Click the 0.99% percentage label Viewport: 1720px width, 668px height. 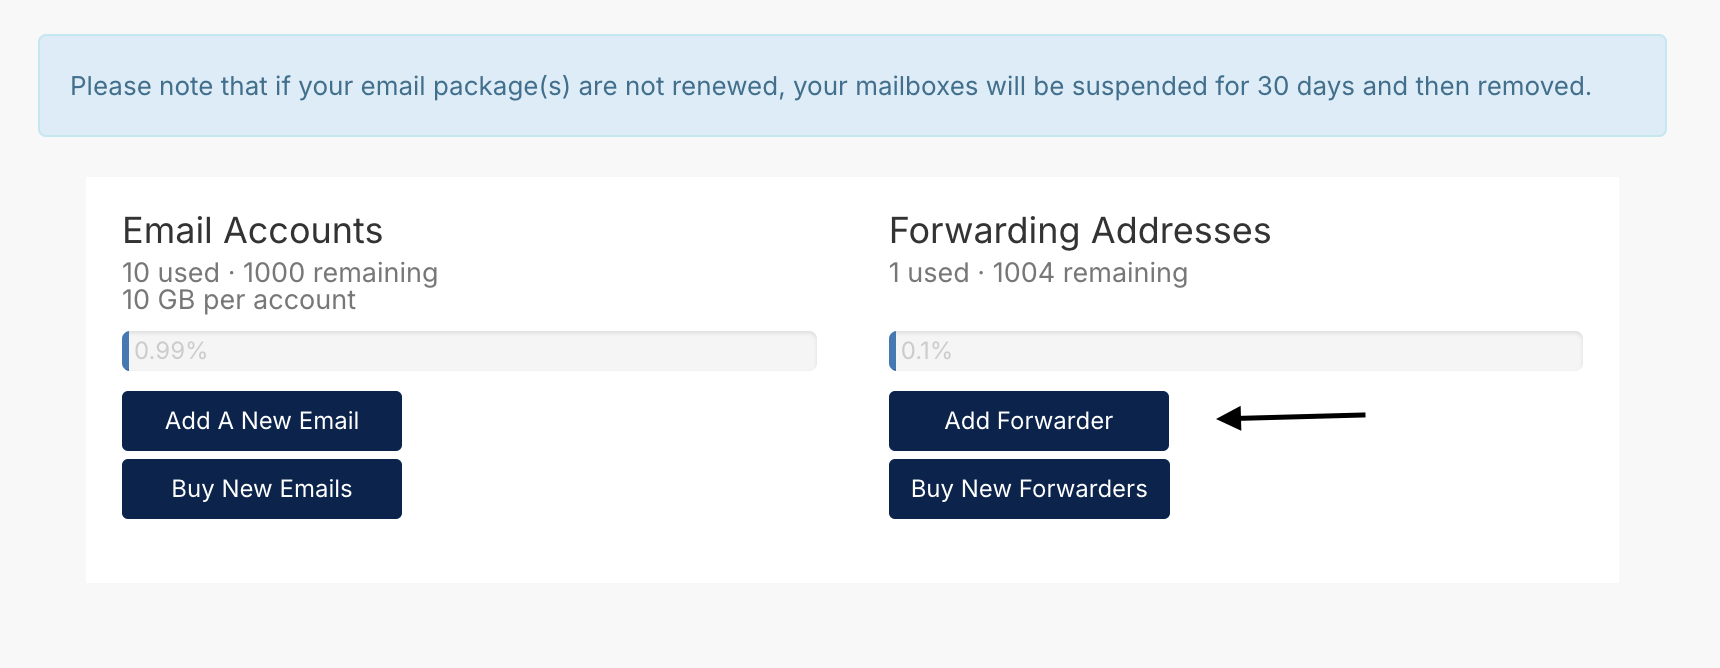pos(170,351)
